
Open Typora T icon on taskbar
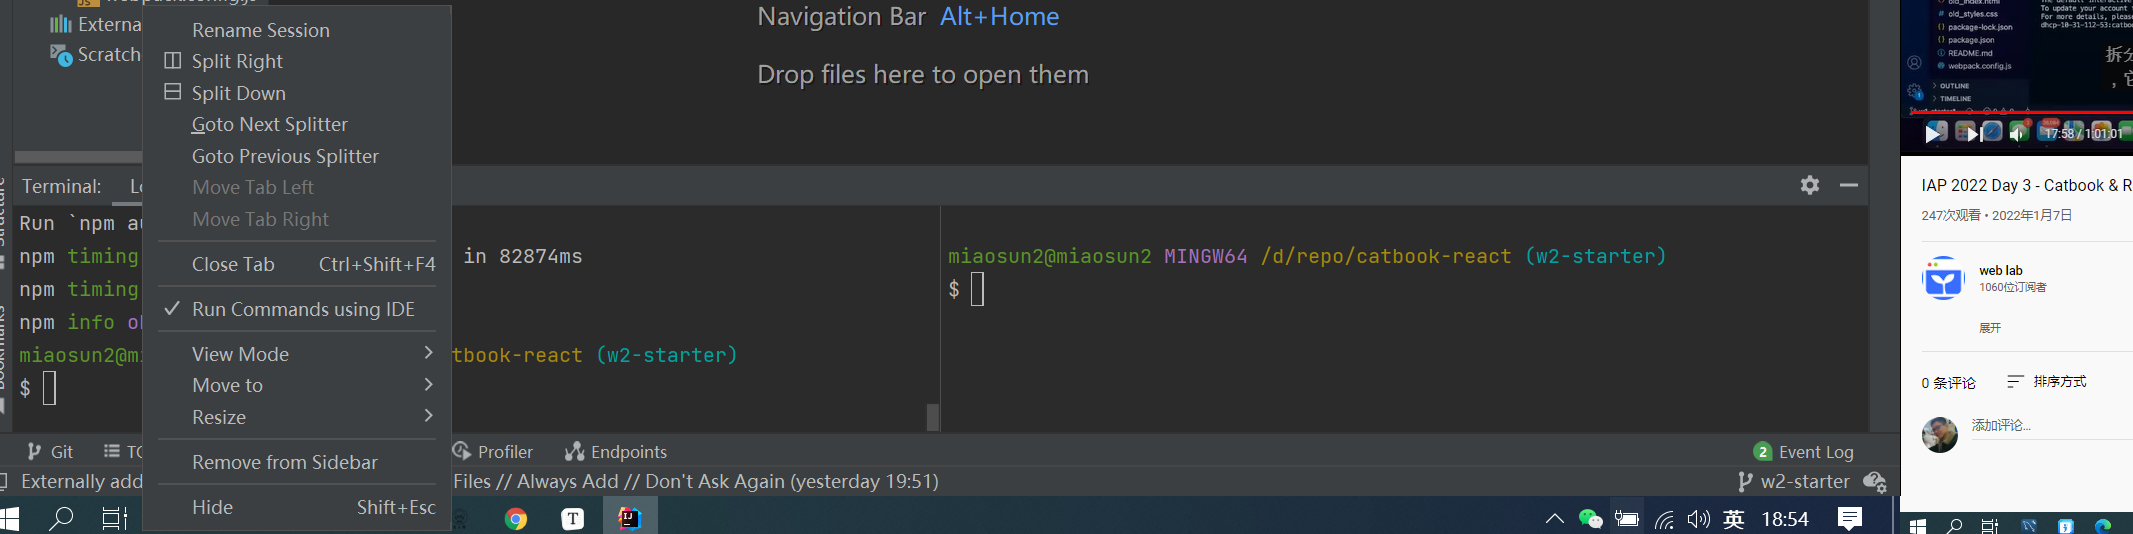572,518
